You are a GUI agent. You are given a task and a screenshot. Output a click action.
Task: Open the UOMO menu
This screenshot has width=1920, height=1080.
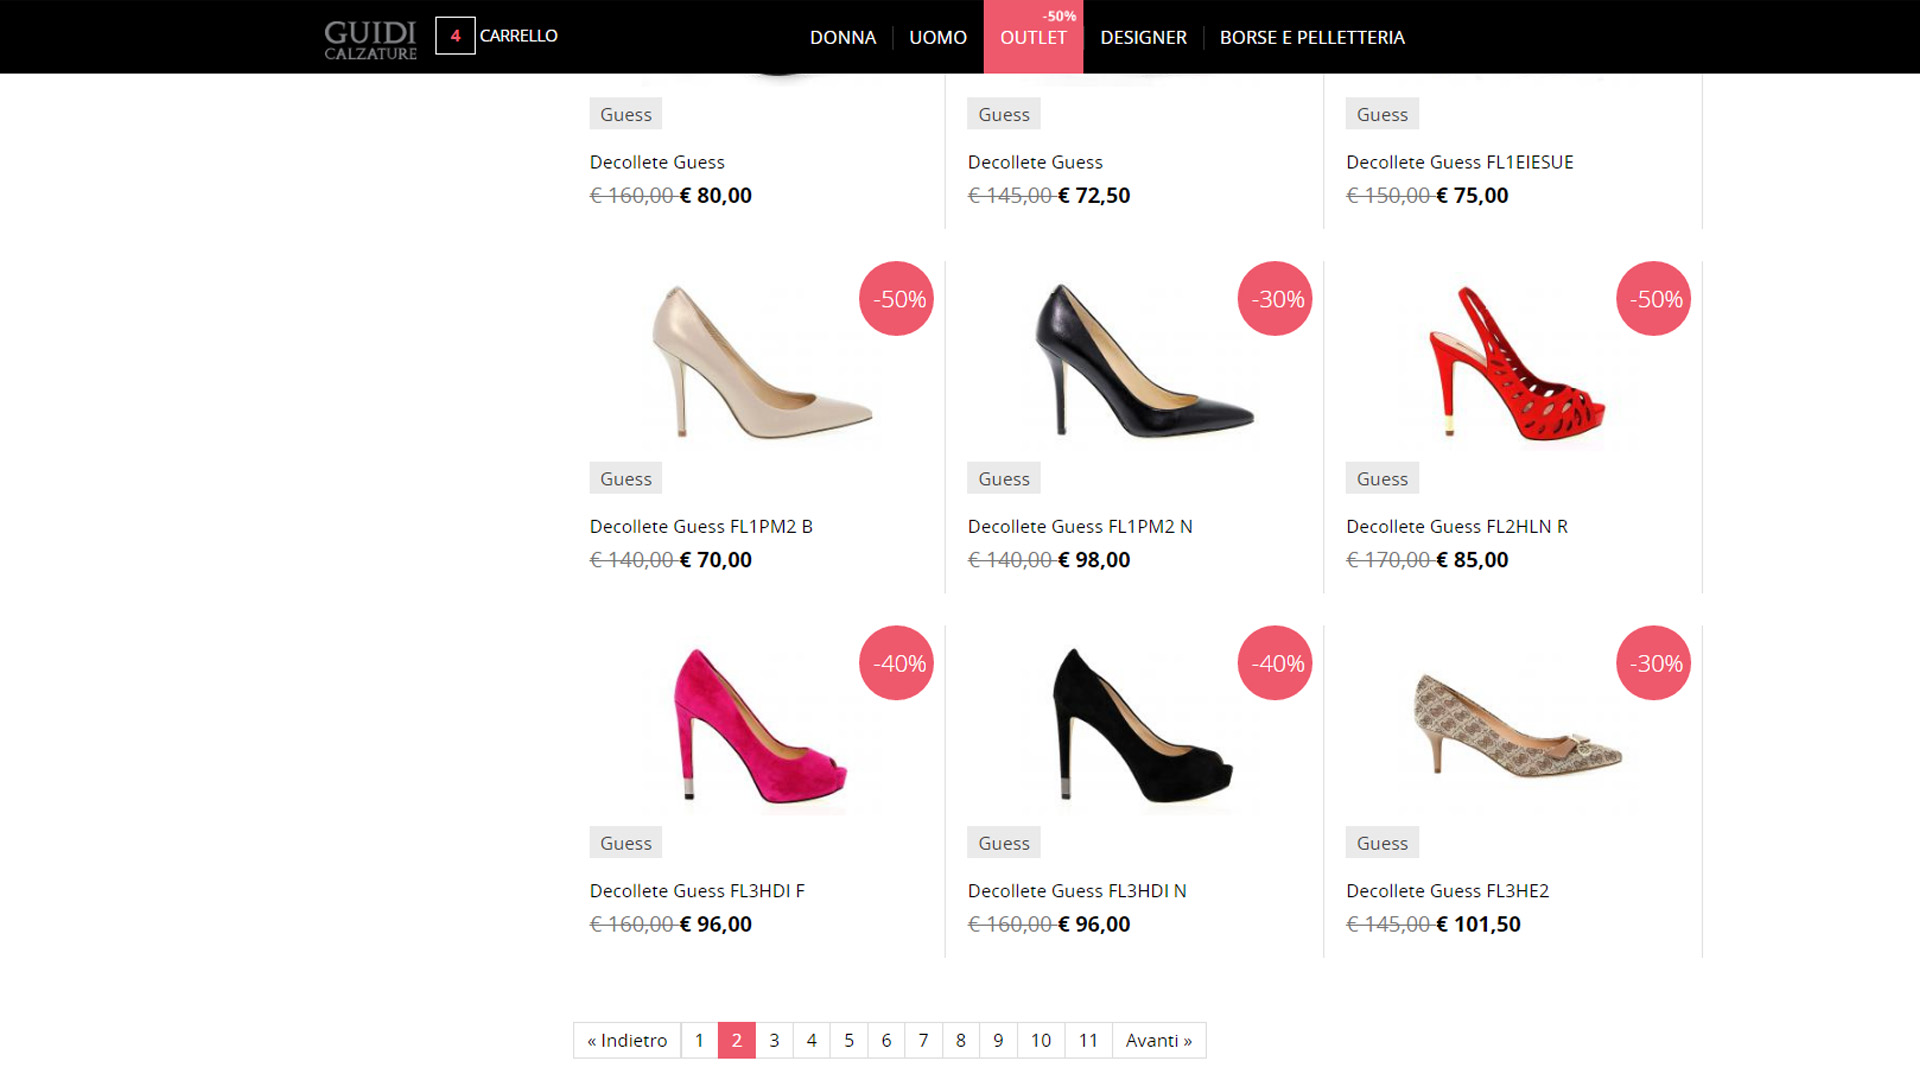click(x=937, y=38)
